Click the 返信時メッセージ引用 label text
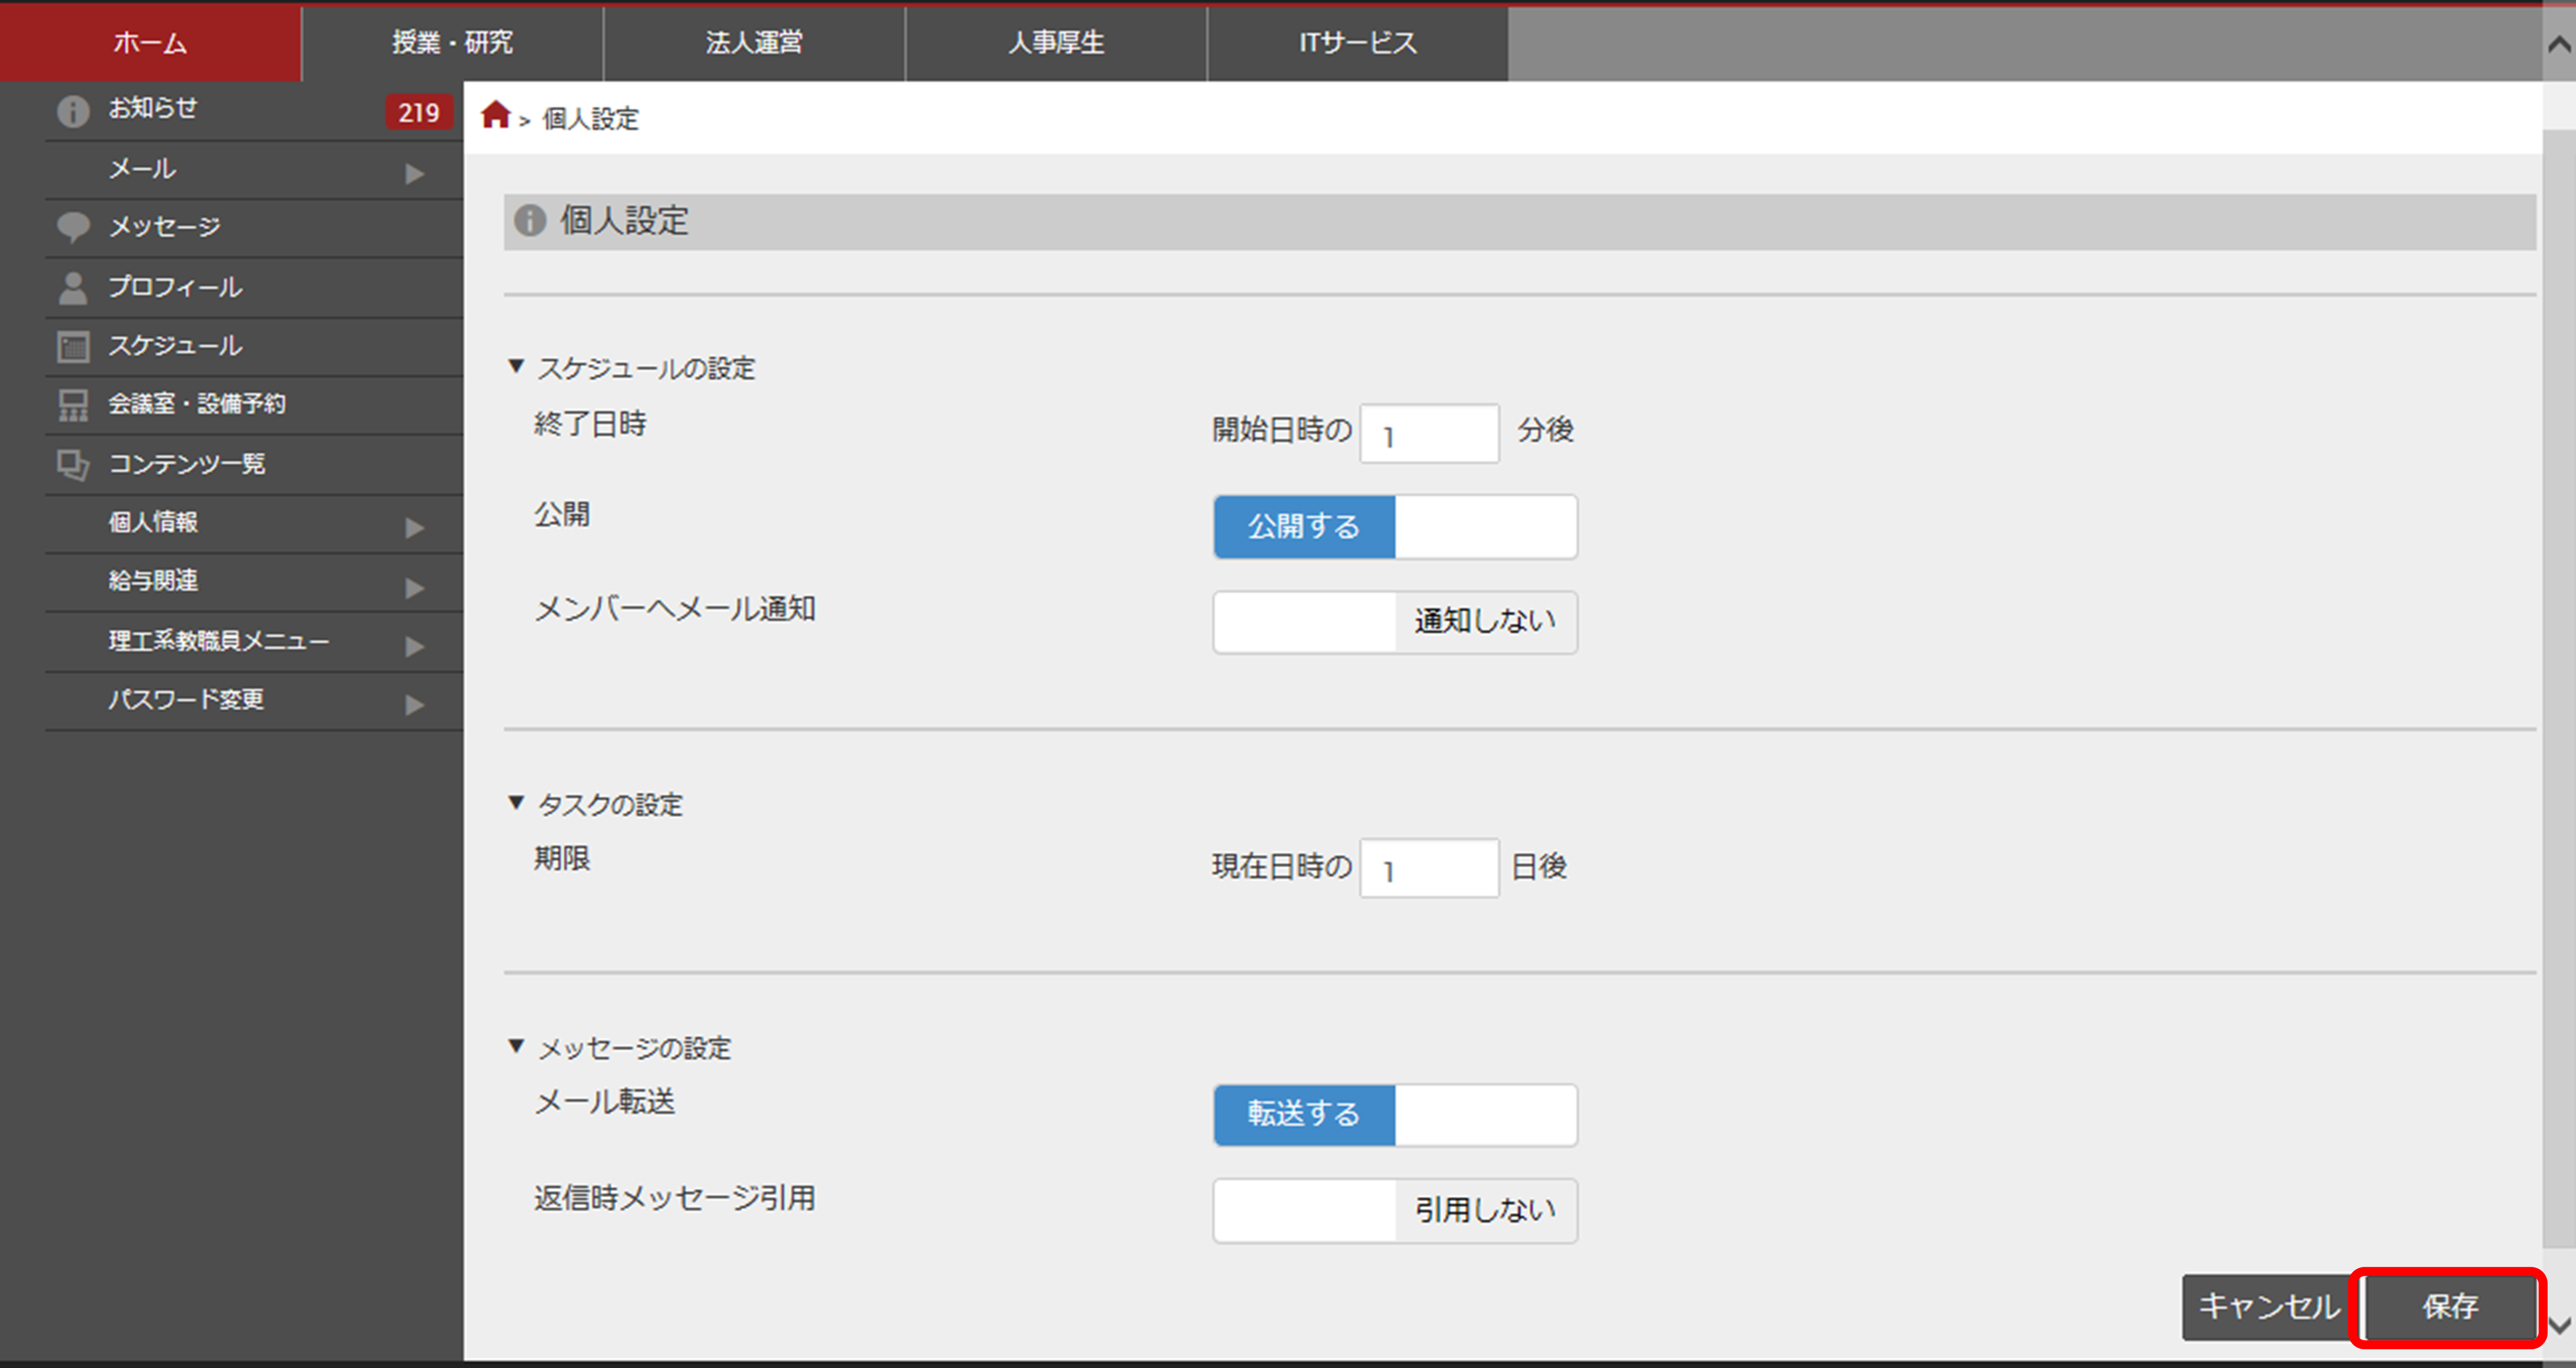The height and width of the screenshot is (1368, 2576). tap(675, 1198)
